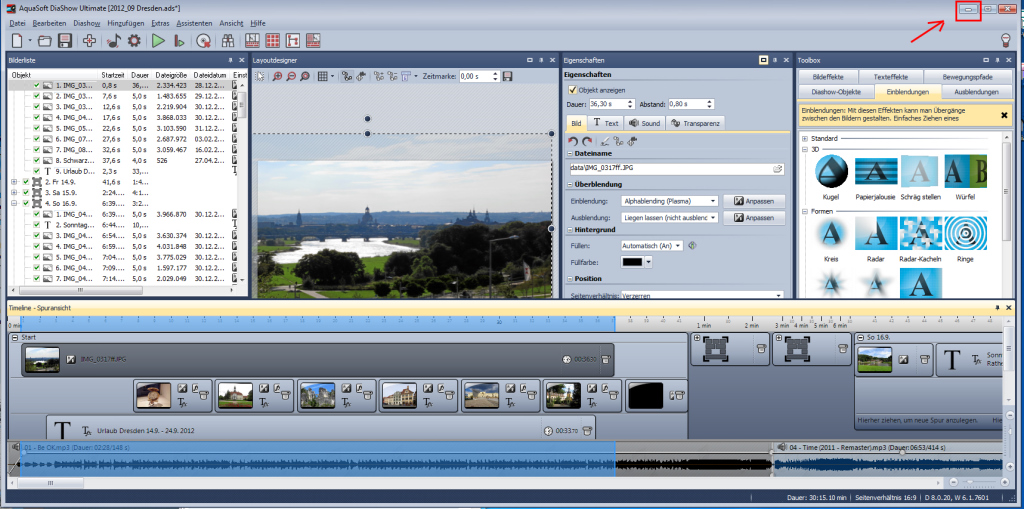Click the undo arrow in Eigenschaften panel
Viewport: 1024px width, 509px height.
573,142
